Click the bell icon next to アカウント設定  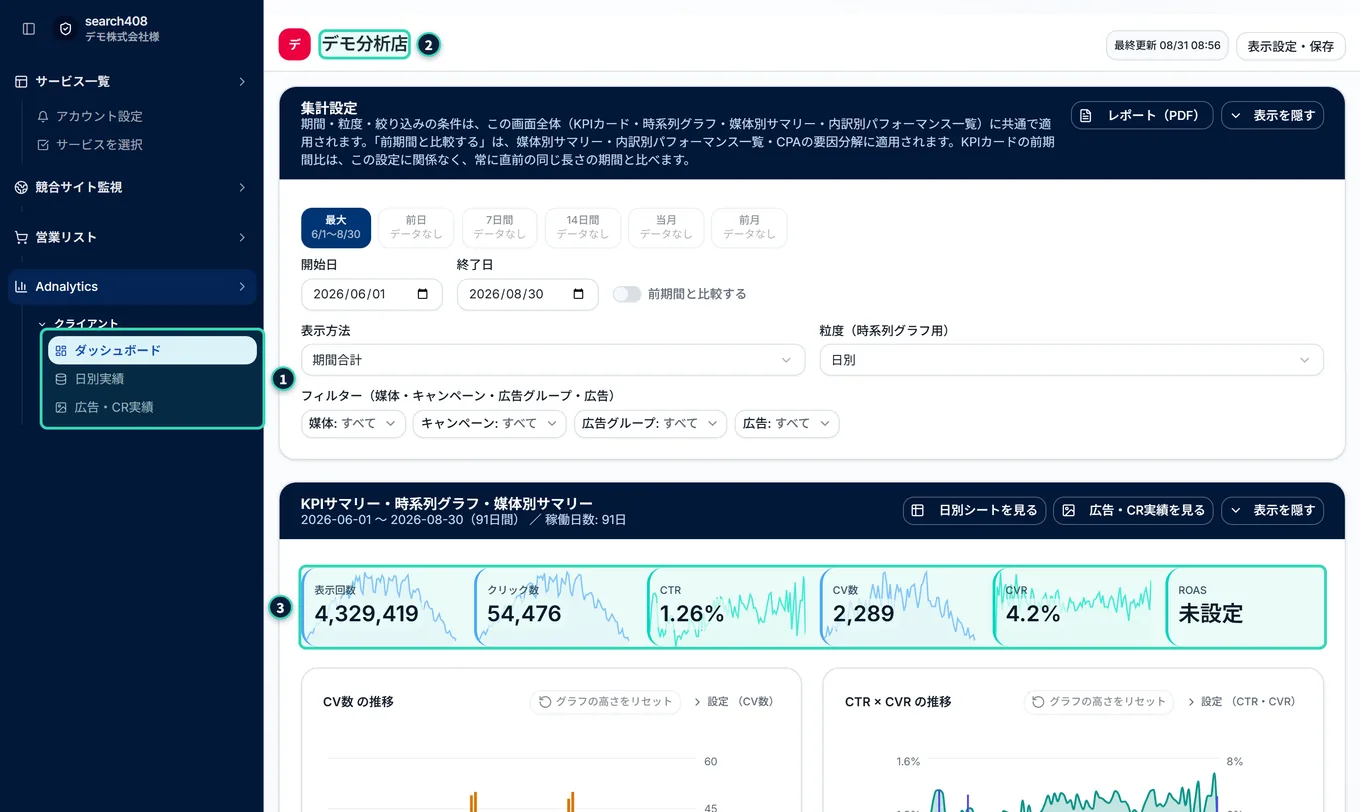click(43, 116)
